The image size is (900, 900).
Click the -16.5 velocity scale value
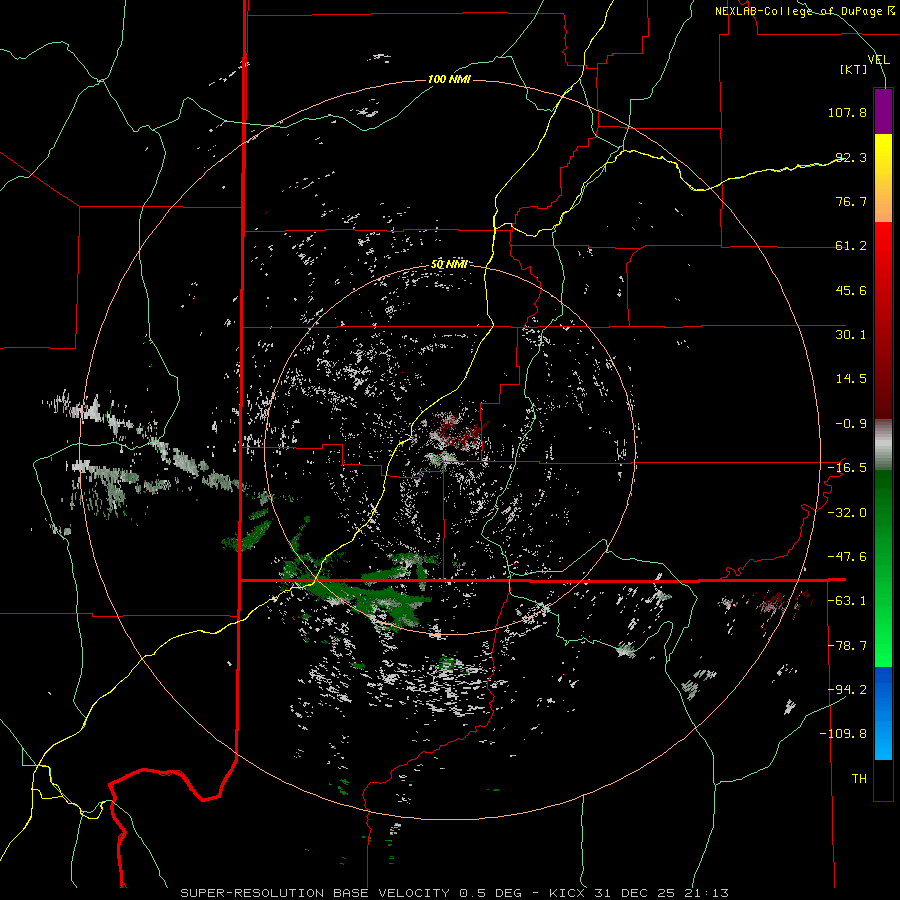point(847,468)
